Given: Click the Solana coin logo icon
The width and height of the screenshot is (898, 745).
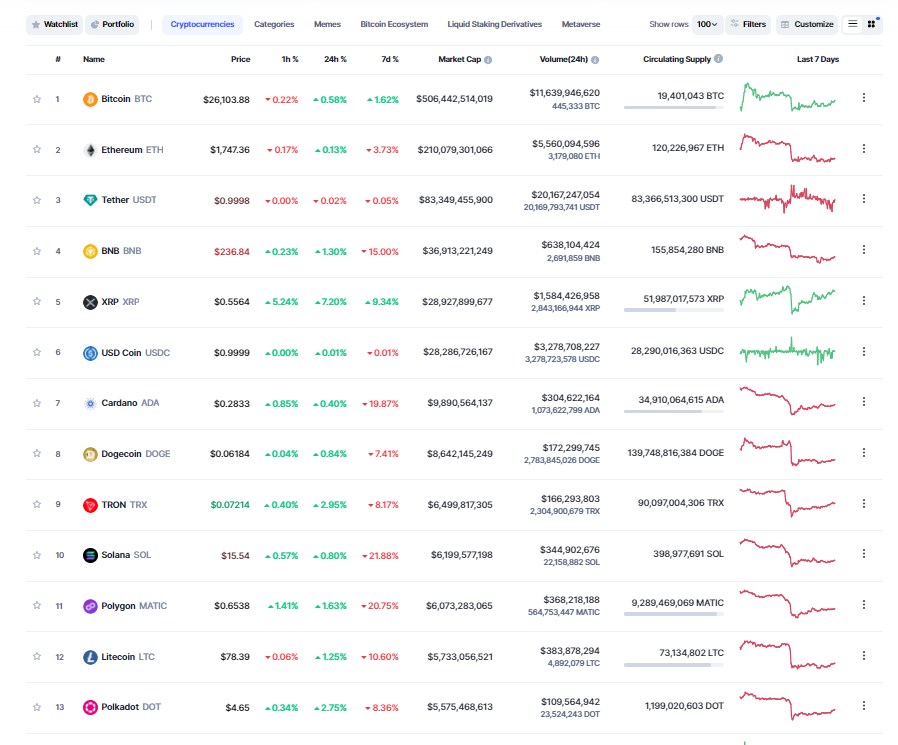Looking at the screenshot, I should (x=90, y=555).
